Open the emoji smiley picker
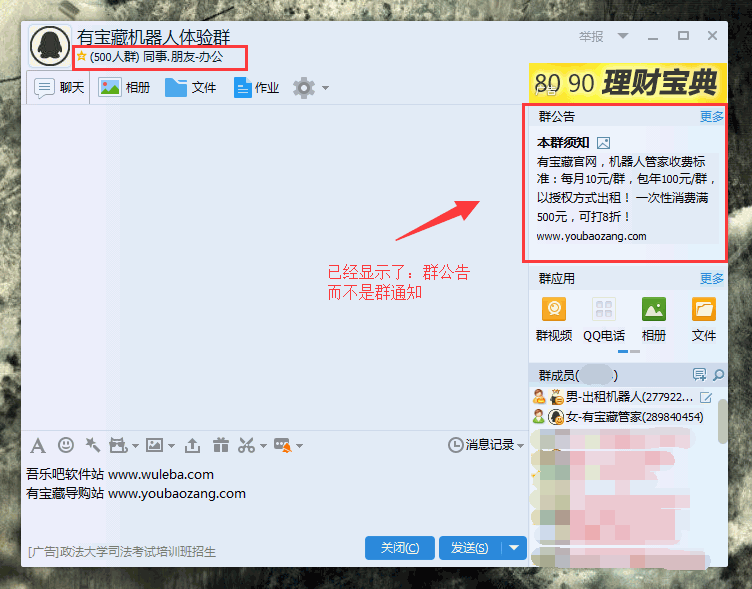The width and height of the screenshot is (752, 589). pos(66,445)
